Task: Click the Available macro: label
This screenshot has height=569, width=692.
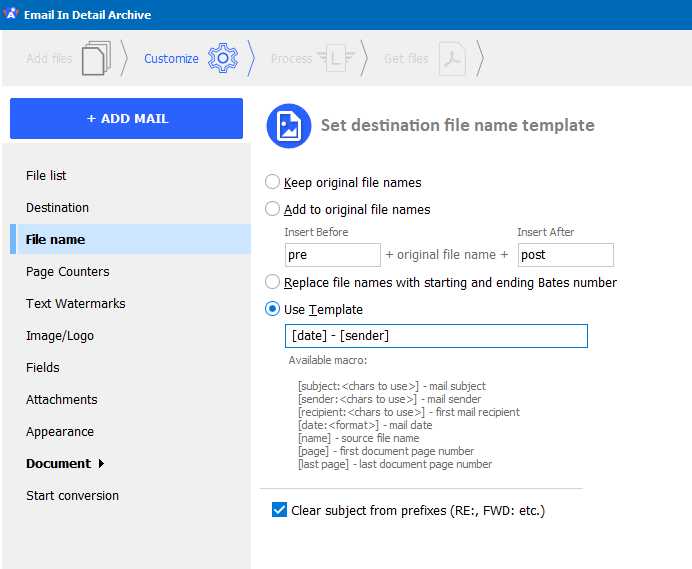Action: (x=328, y=360)
